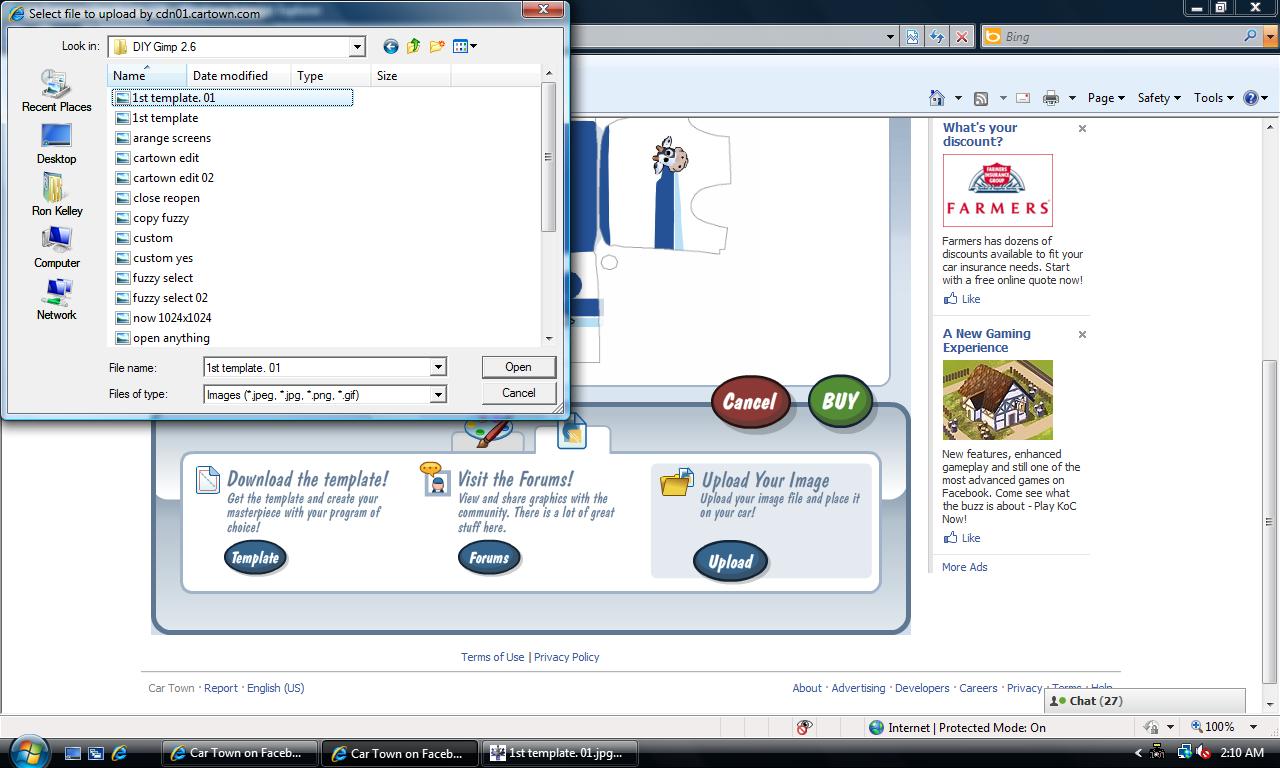The image size is (1280, 768).
Task: Sort files by Date modified column
Action: click(230, 76)
